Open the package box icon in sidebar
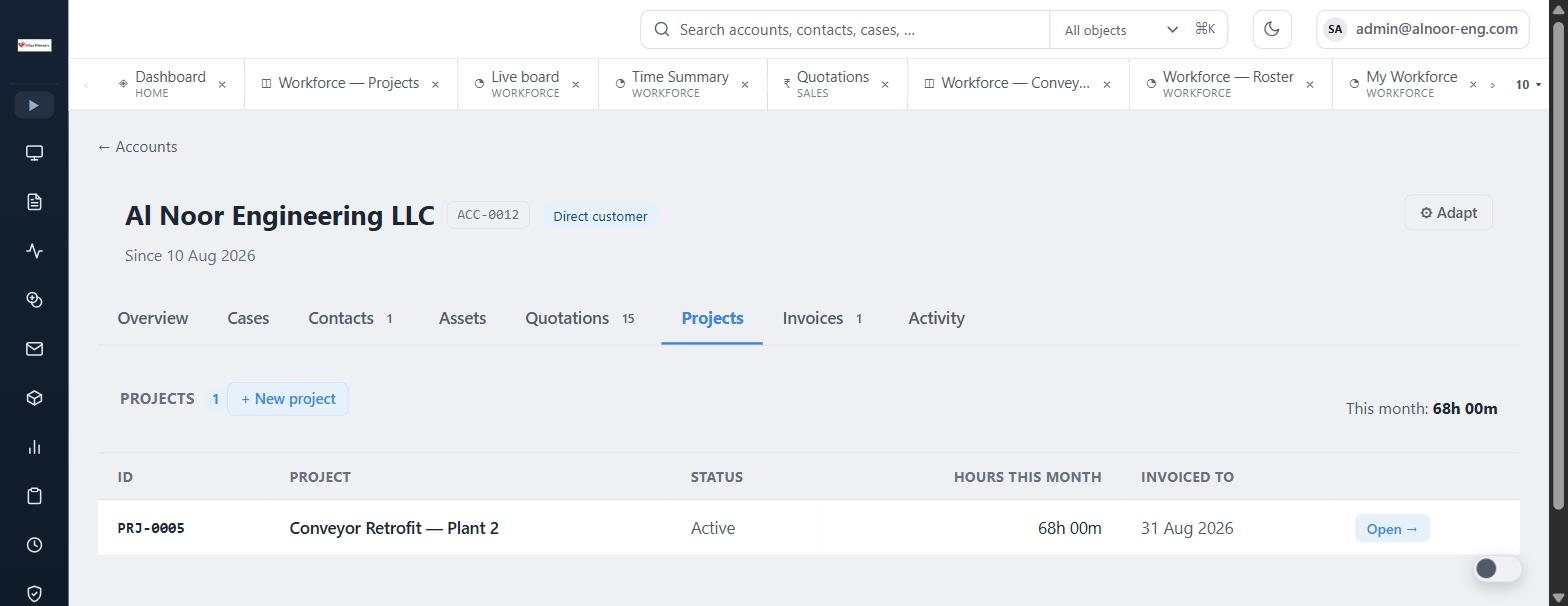1568x606 pixels. coord(34,398)
